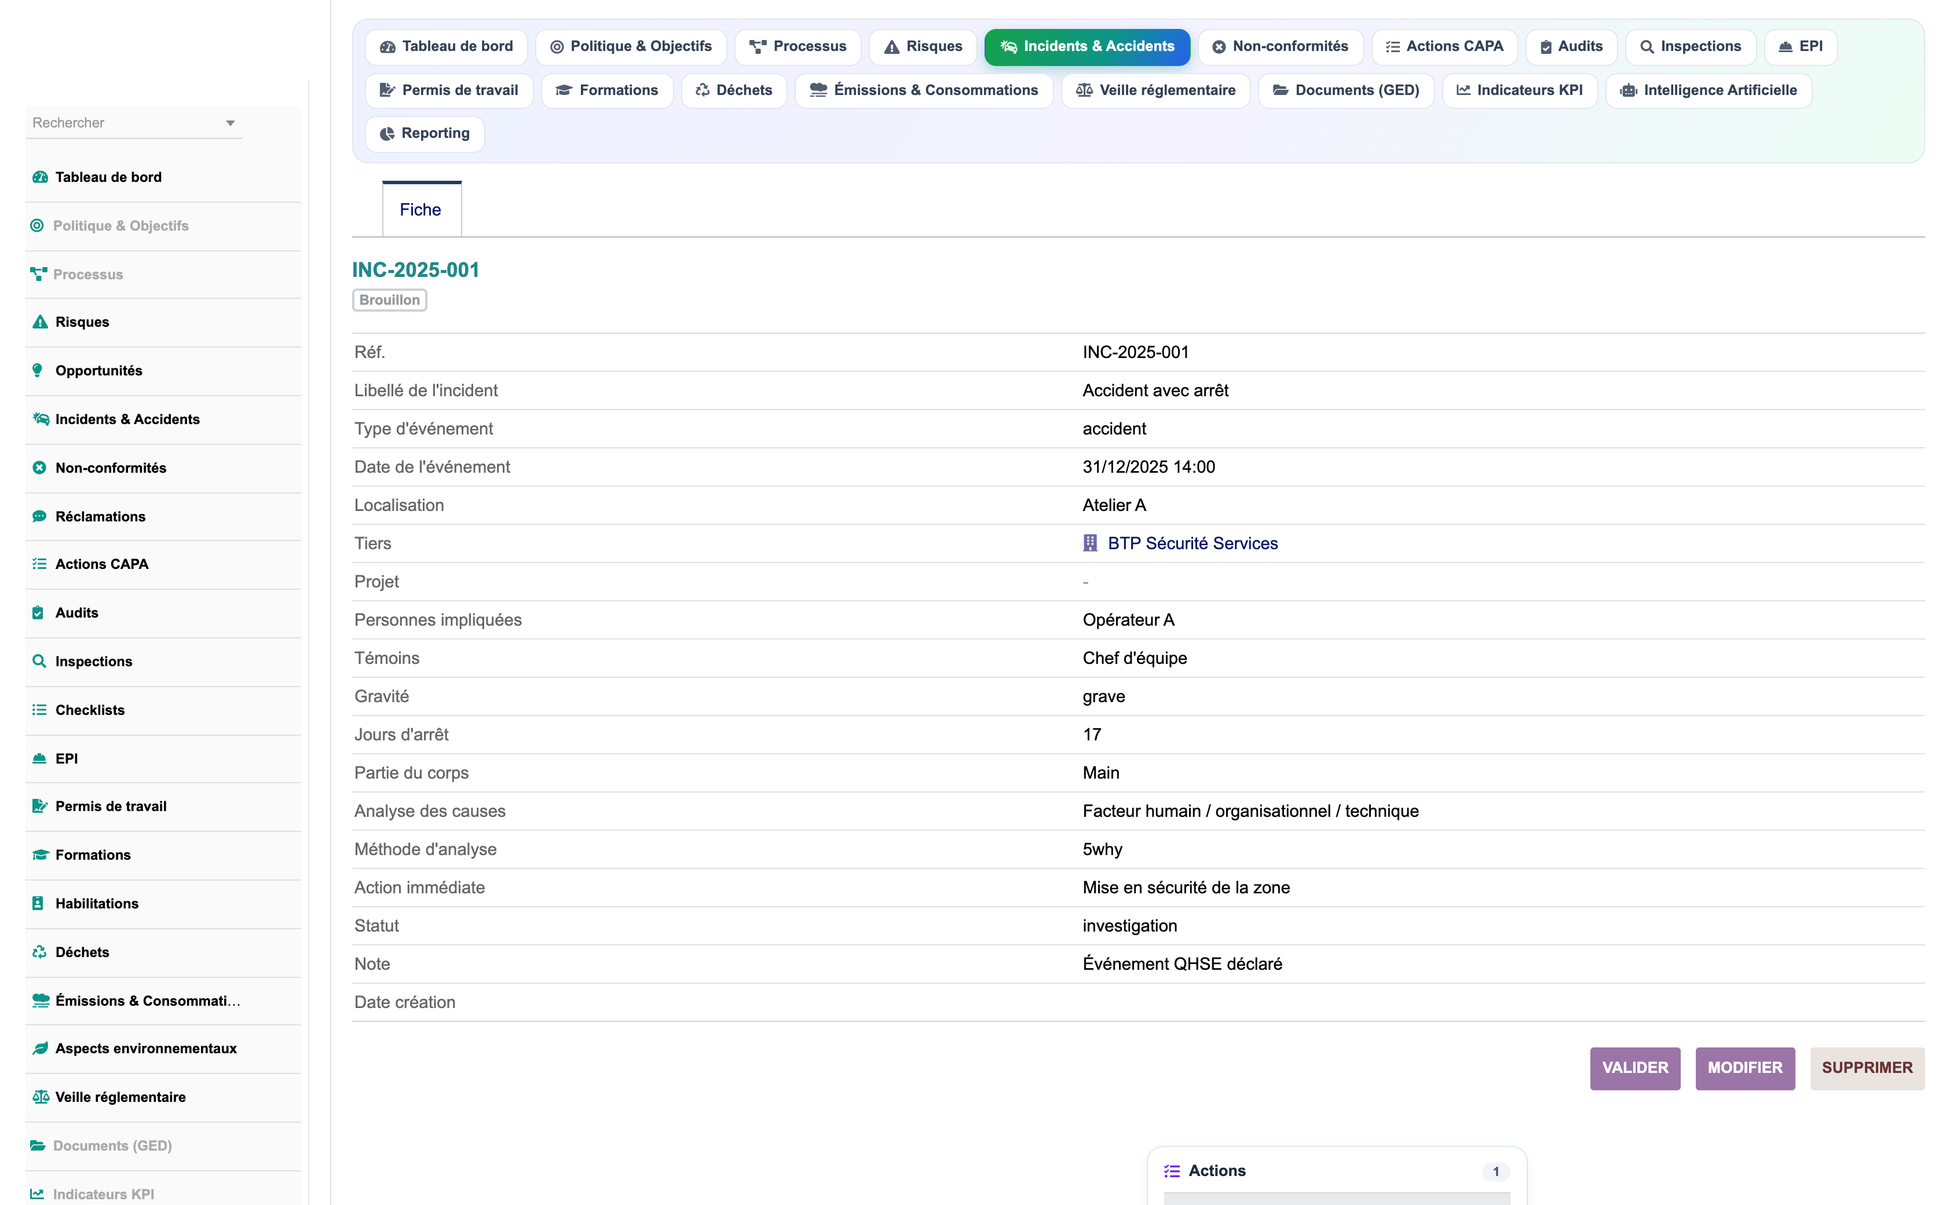Open Émissions & Consommations top tab

point(924,91)
